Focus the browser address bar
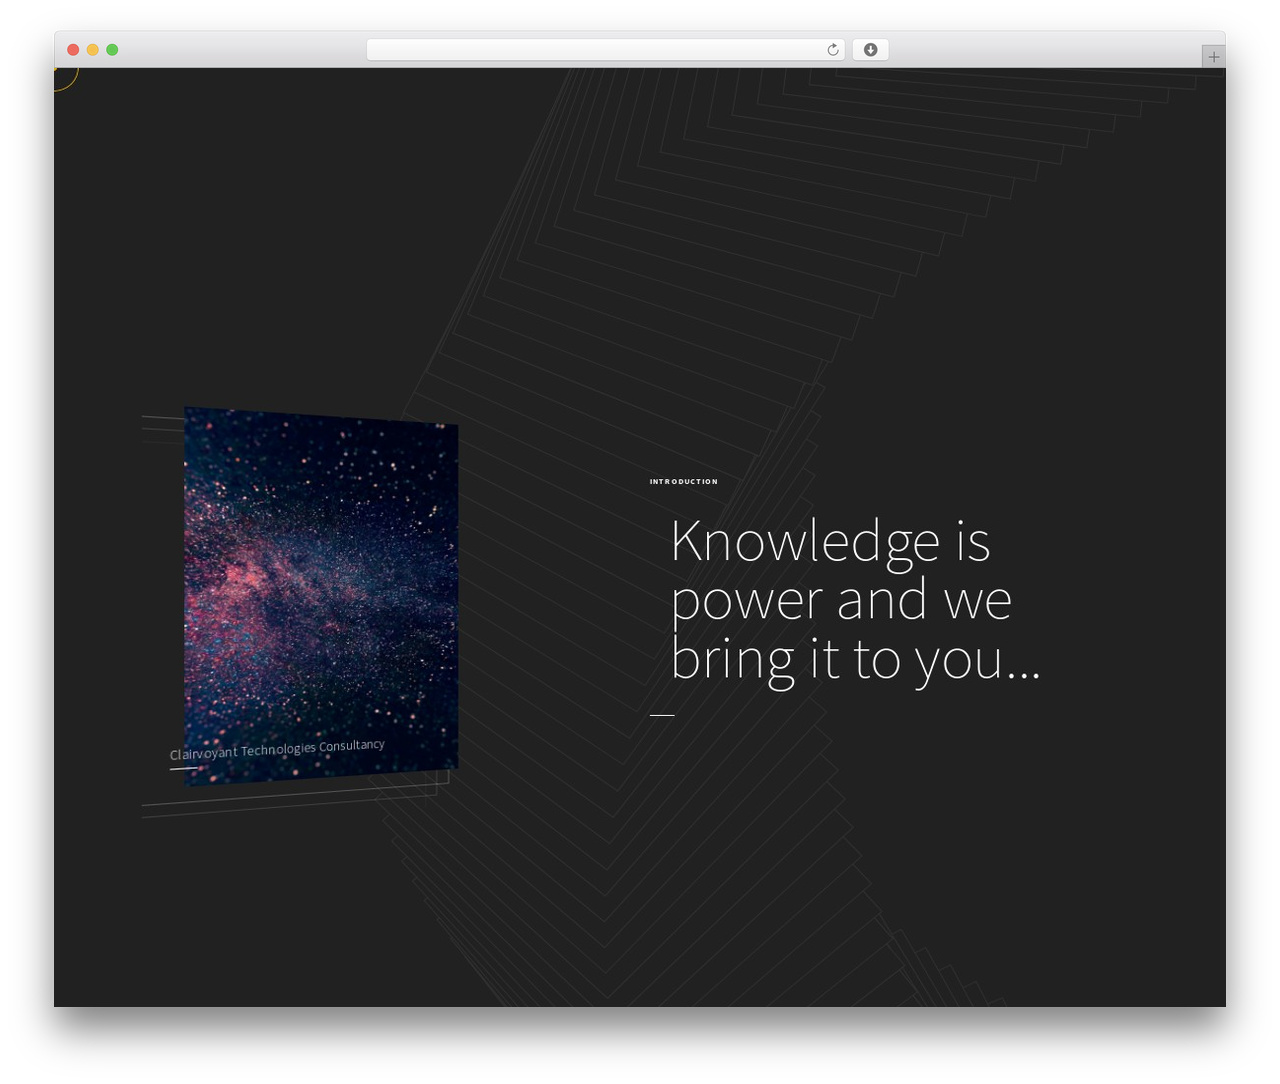The height and width of the screenshot is (1084, 1280). pos(605,50)
